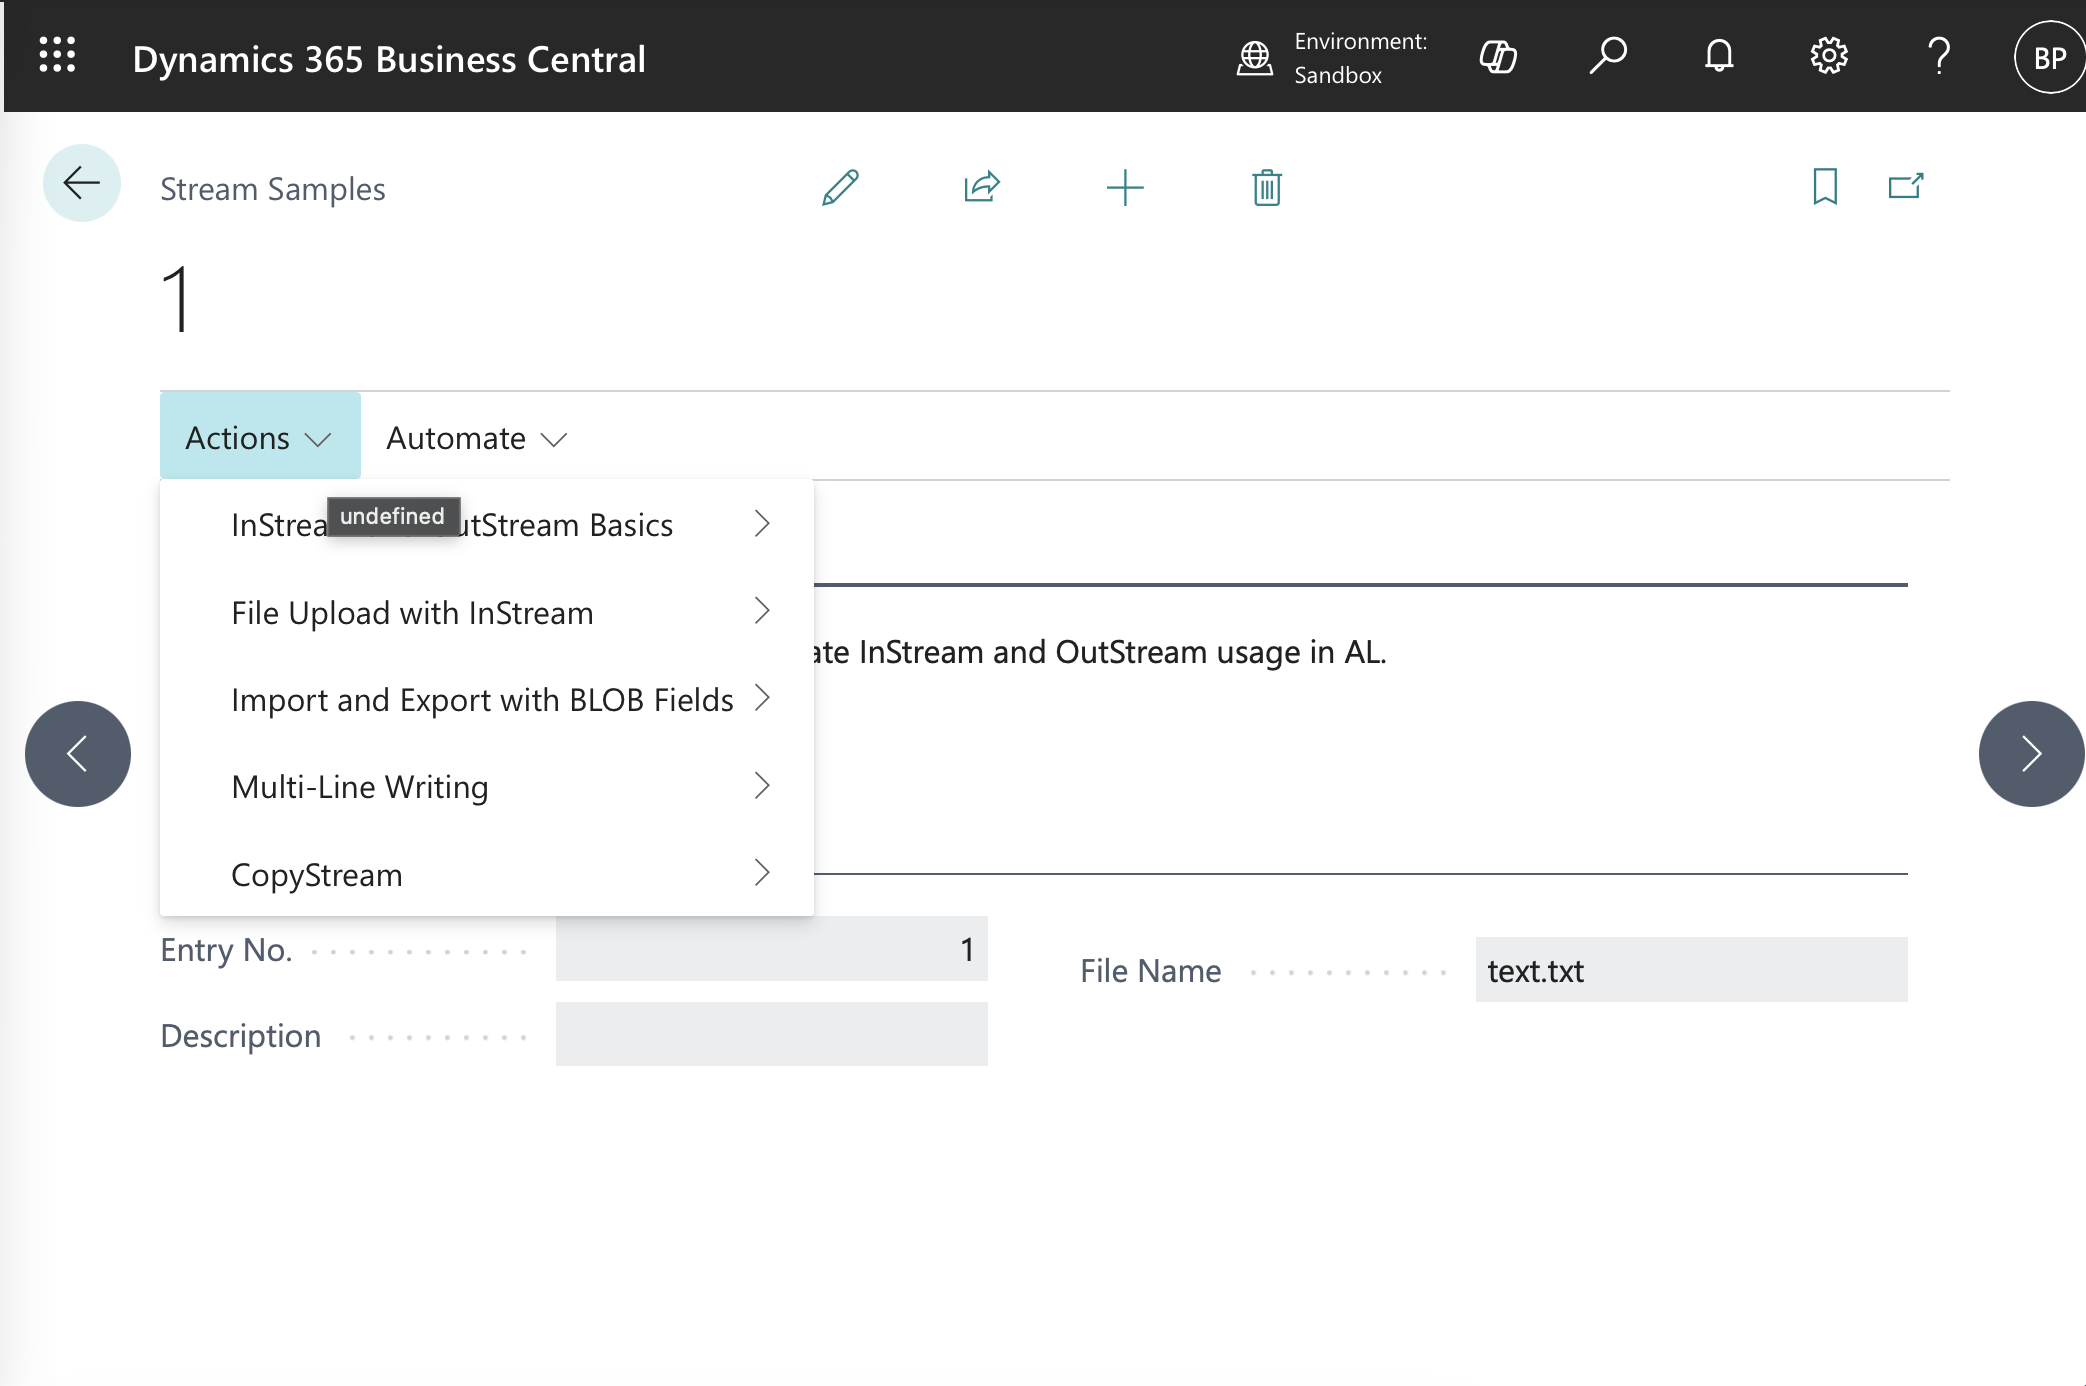Screen dimensions: 2086x1386
Task: Open the app launcher waffle icon
Action: coord(57,55)
